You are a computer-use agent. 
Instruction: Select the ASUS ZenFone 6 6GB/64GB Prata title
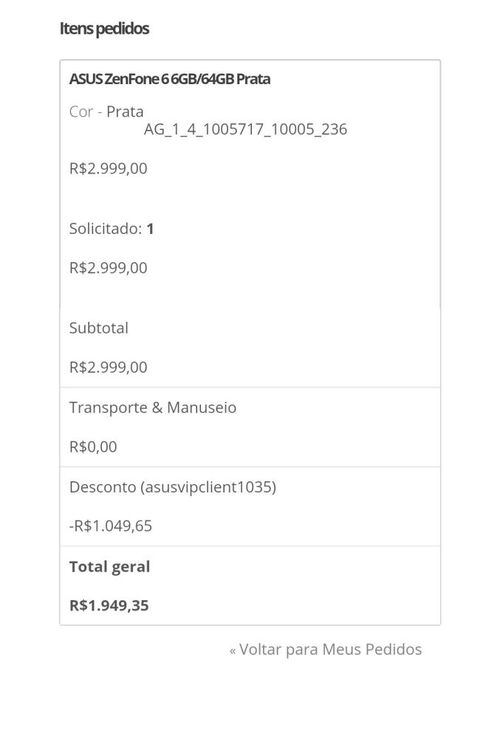(170, 79)
